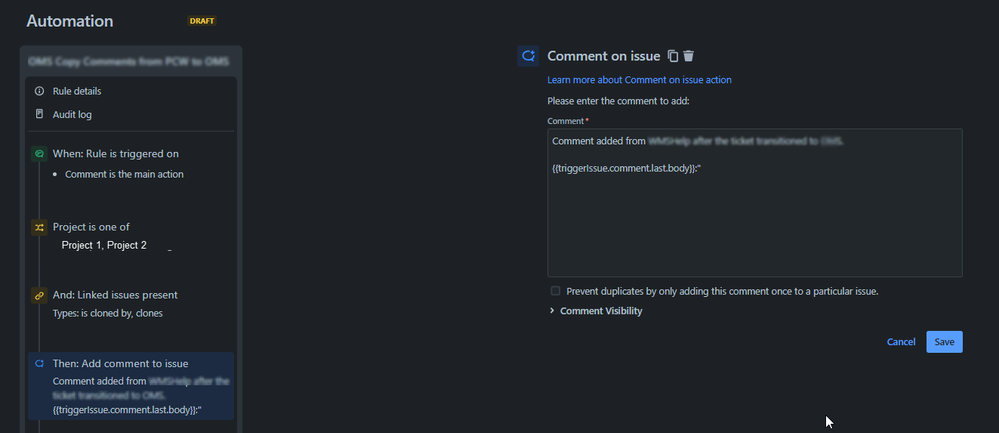
Task: Click the trash icon to delete action
Action: pyautogui.click(x=688, y=56)
